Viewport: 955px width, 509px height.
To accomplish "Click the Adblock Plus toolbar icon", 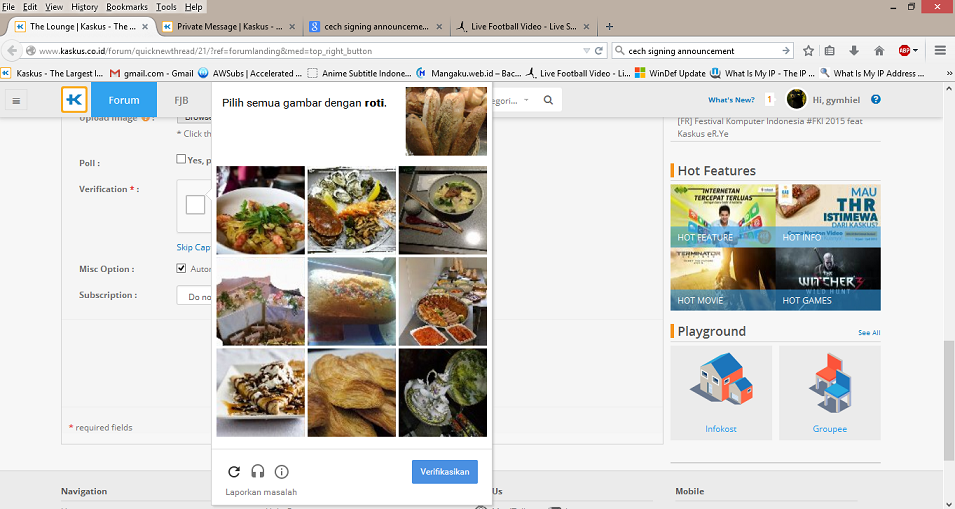I will point(904,51).
